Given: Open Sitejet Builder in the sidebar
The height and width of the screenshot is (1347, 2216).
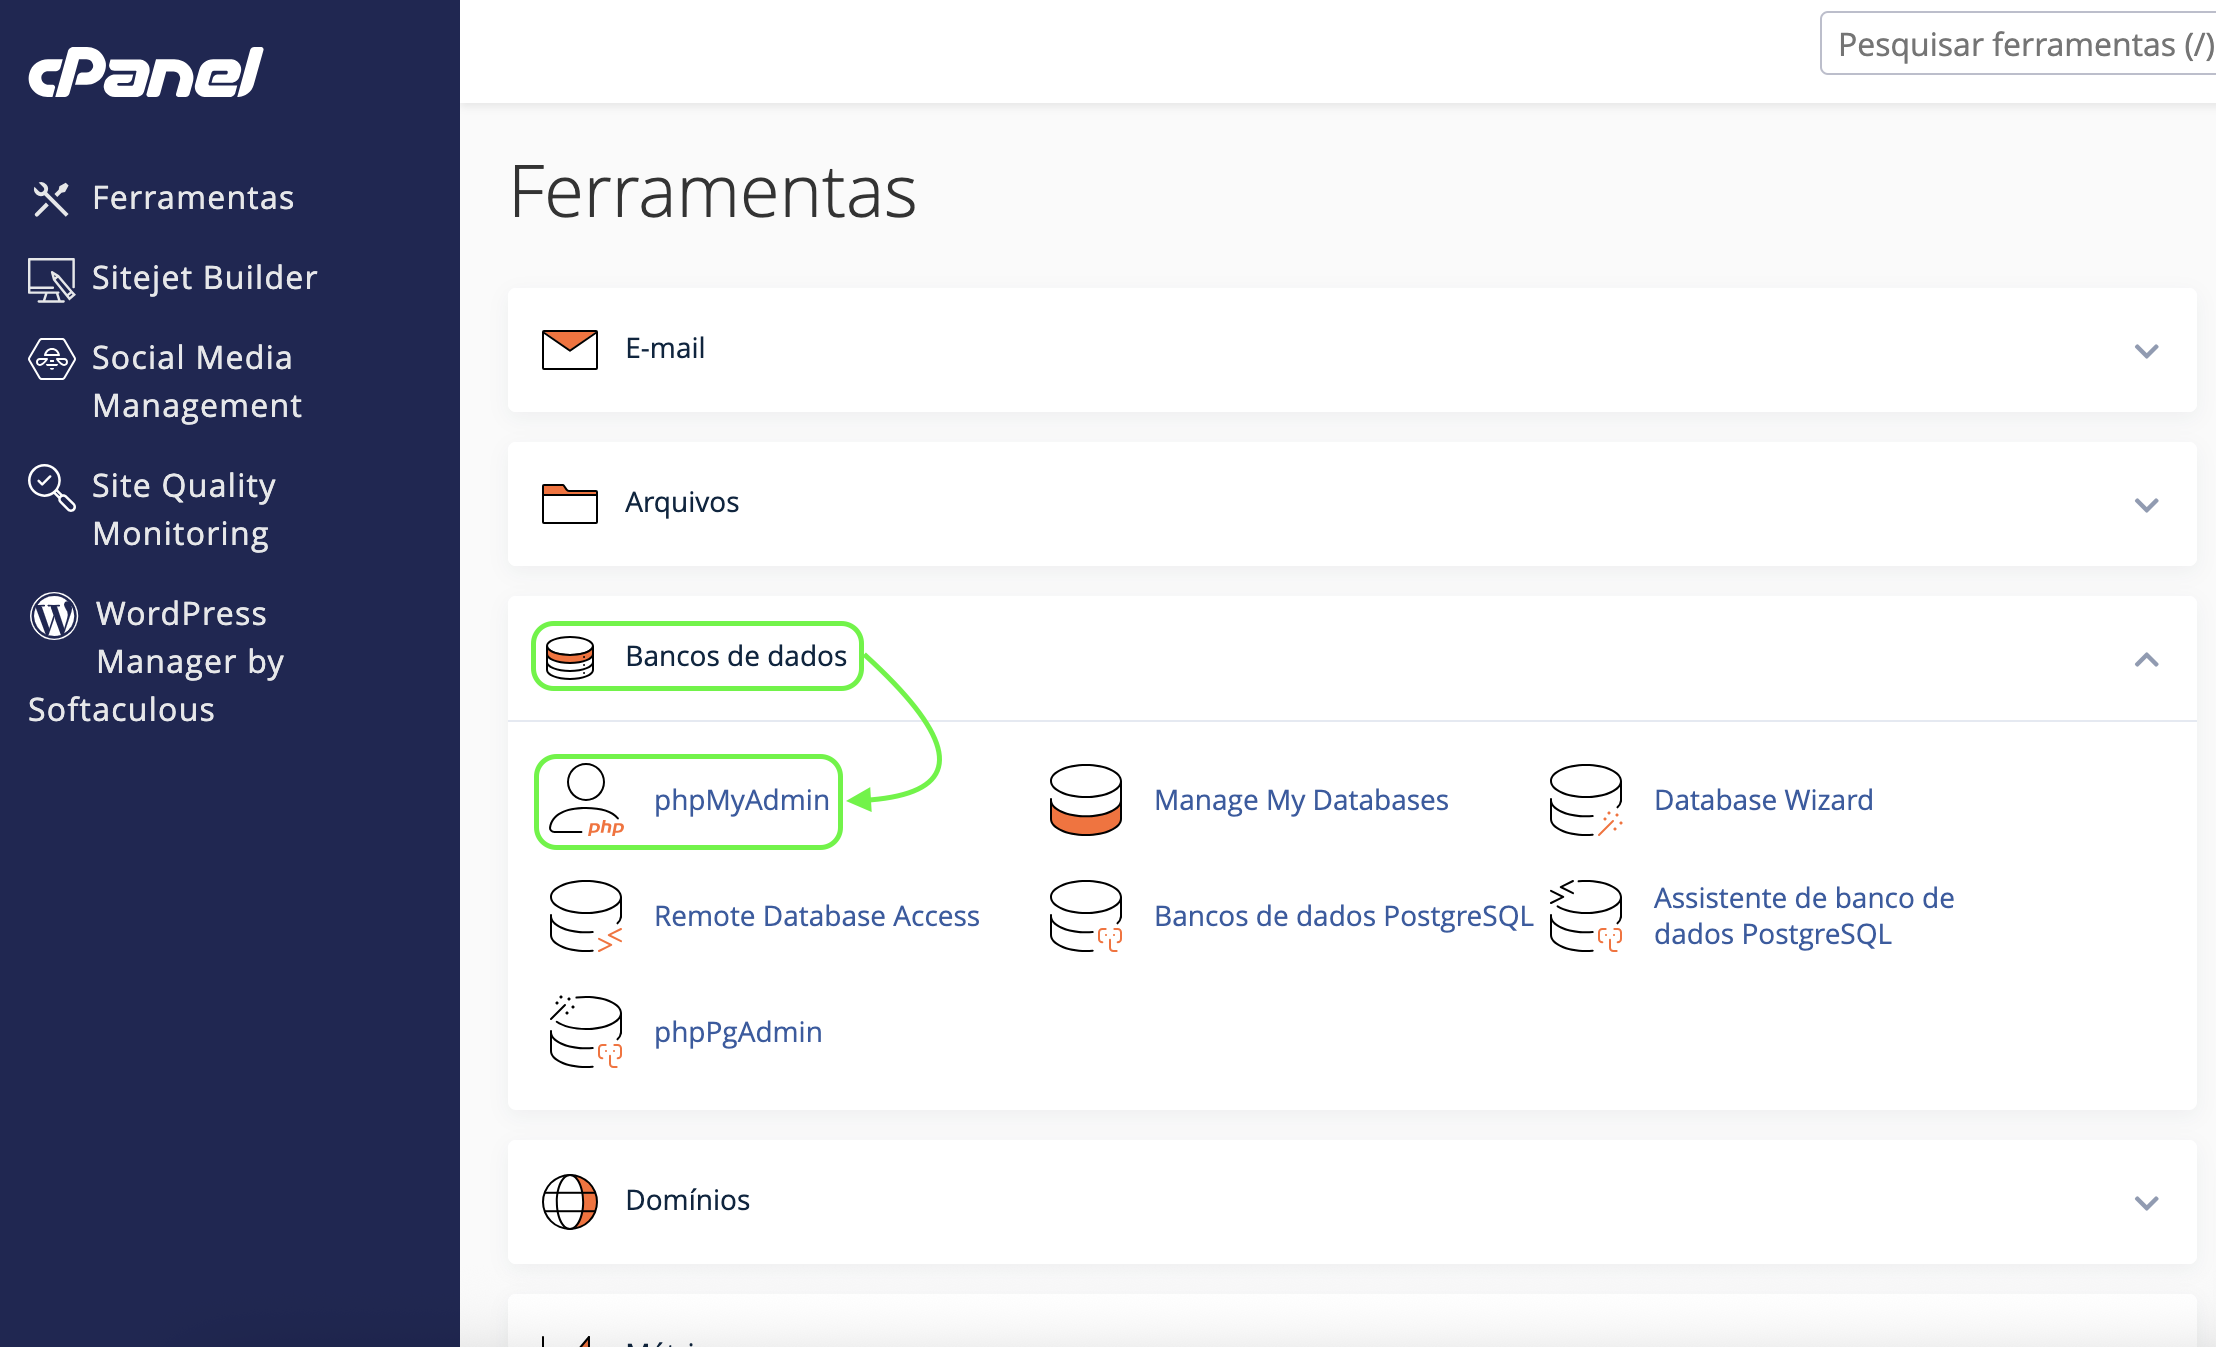Looking at the screenshot, I should click(x=204, y=278).
